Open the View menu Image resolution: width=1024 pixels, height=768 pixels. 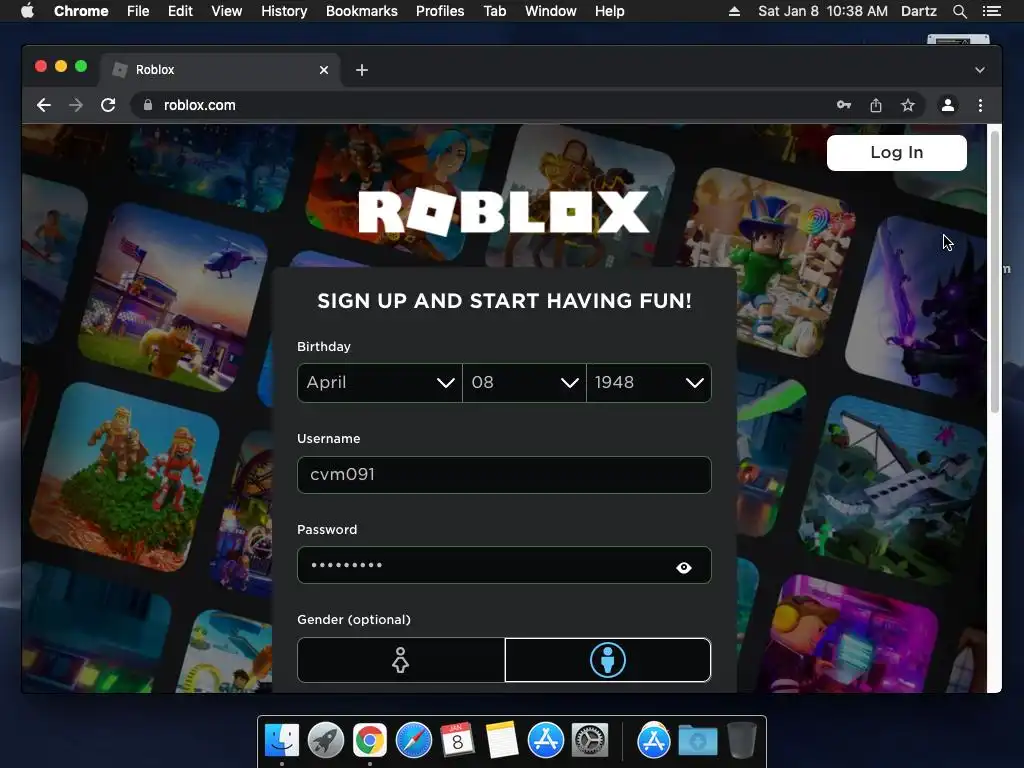pos(227,11)
